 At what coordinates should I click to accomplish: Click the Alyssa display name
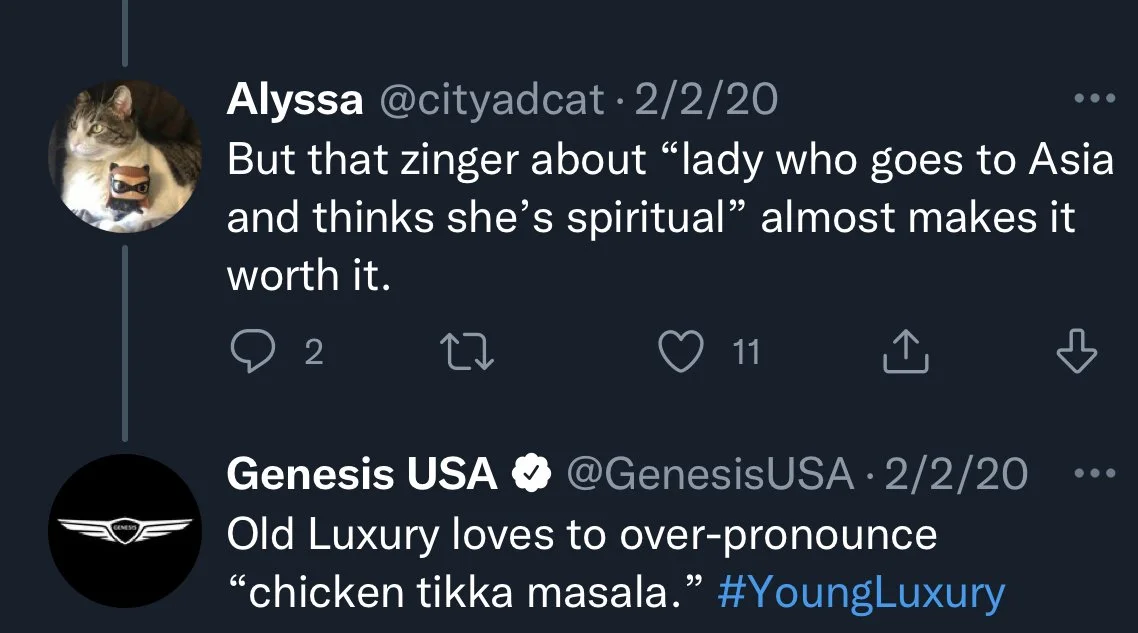coord(294,100)
